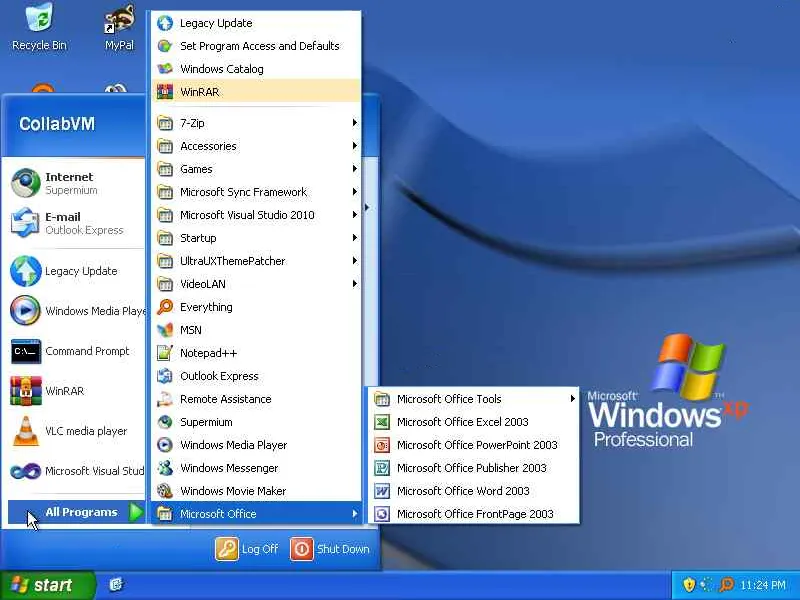Open VLC media player from Start menu

coord(76,431)
